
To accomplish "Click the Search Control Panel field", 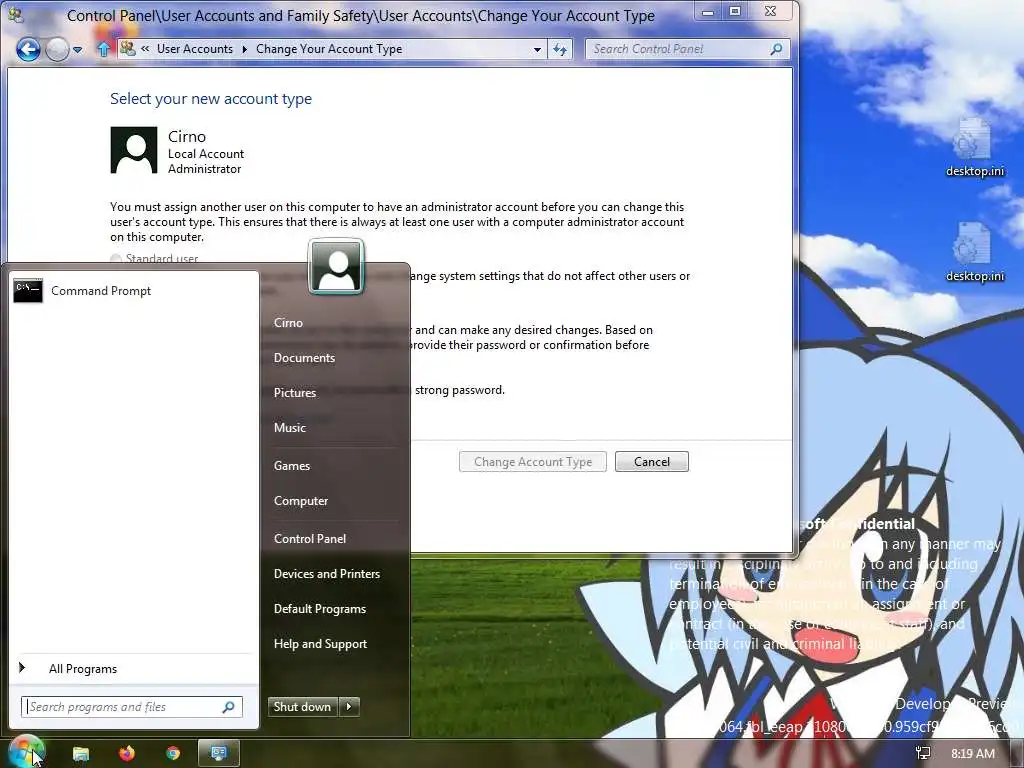I will coord(688,49).
